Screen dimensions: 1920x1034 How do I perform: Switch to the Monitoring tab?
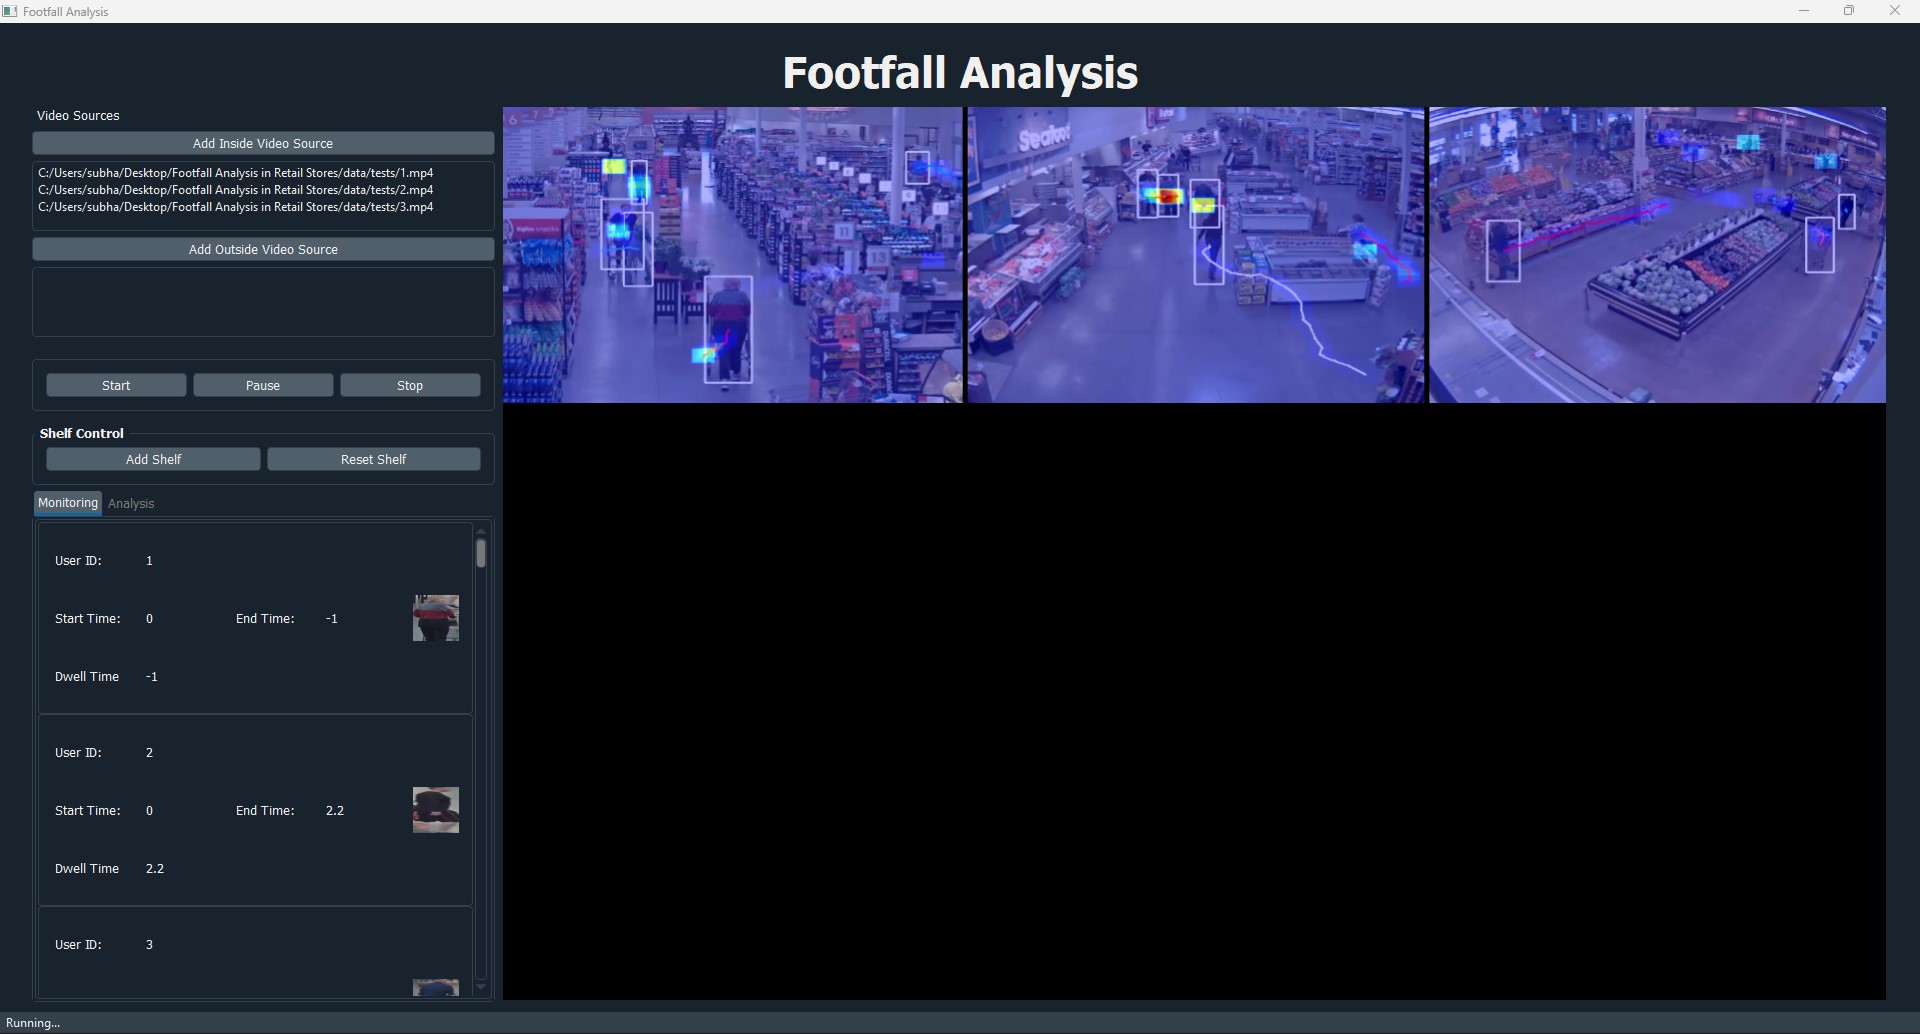68,503
